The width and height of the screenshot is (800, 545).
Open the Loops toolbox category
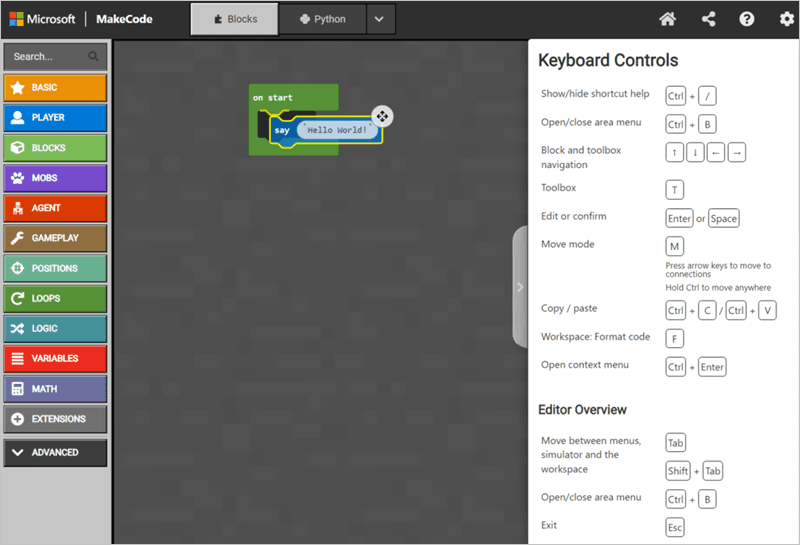(55, 299)
